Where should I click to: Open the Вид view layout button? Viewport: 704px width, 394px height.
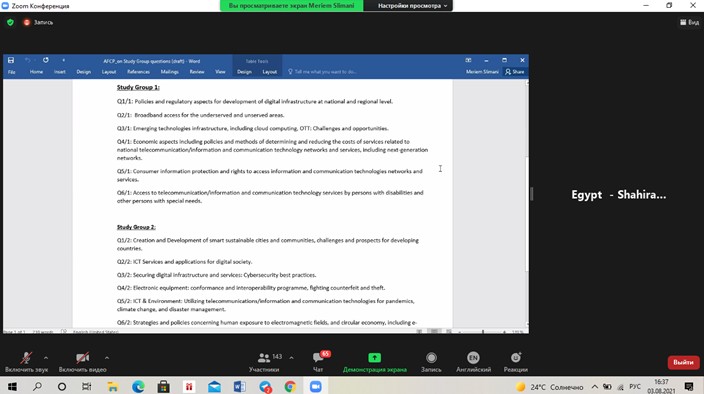(x=689, y=22)
